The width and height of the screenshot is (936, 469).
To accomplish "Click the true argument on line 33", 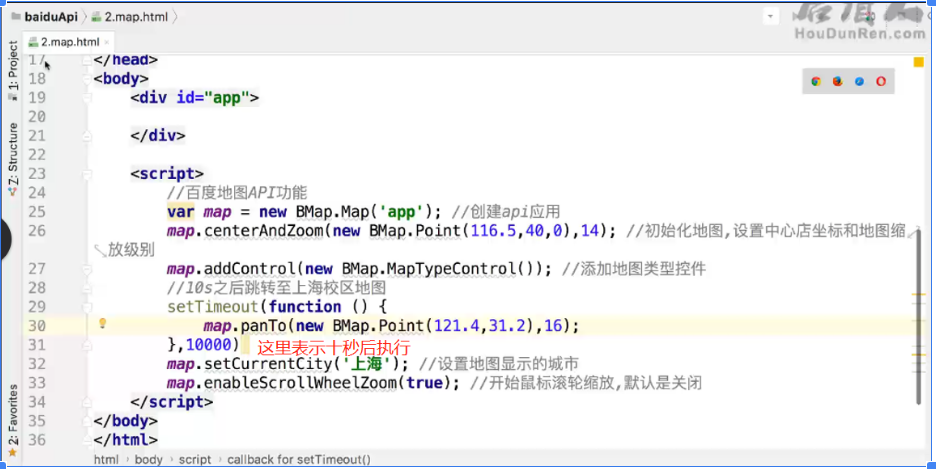I will tap(424, 383).
